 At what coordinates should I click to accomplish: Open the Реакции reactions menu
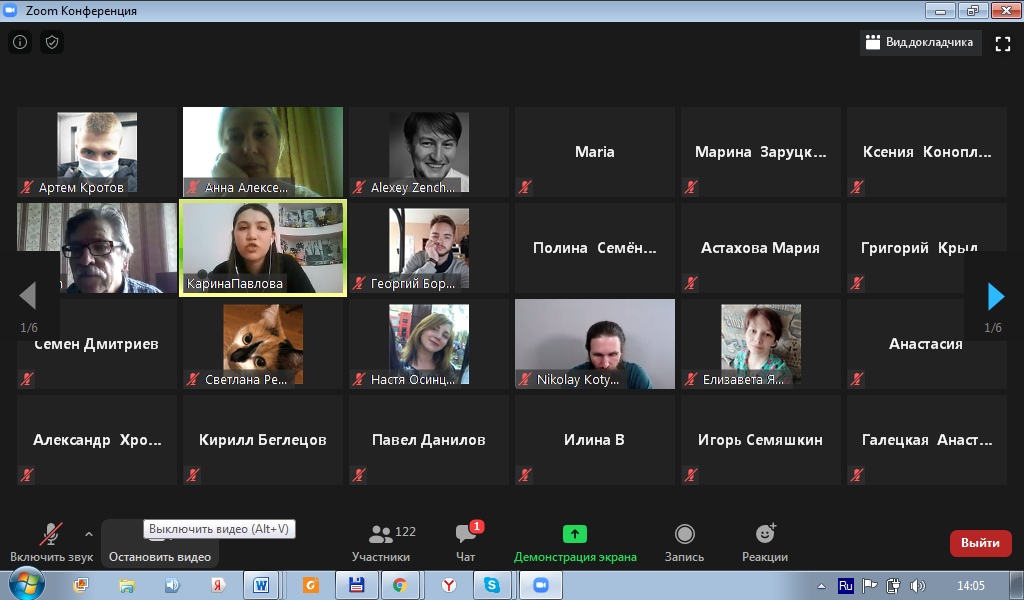pos(765,543)
